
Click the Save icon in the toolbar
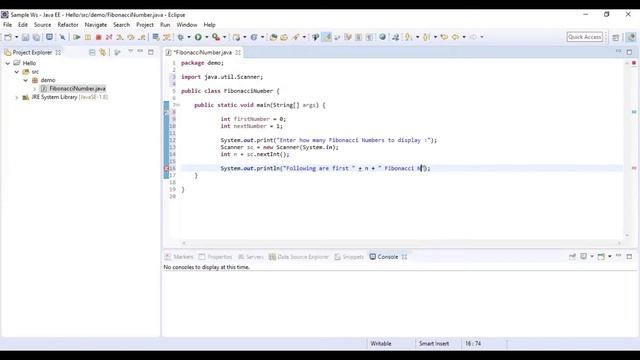[25, 37]
